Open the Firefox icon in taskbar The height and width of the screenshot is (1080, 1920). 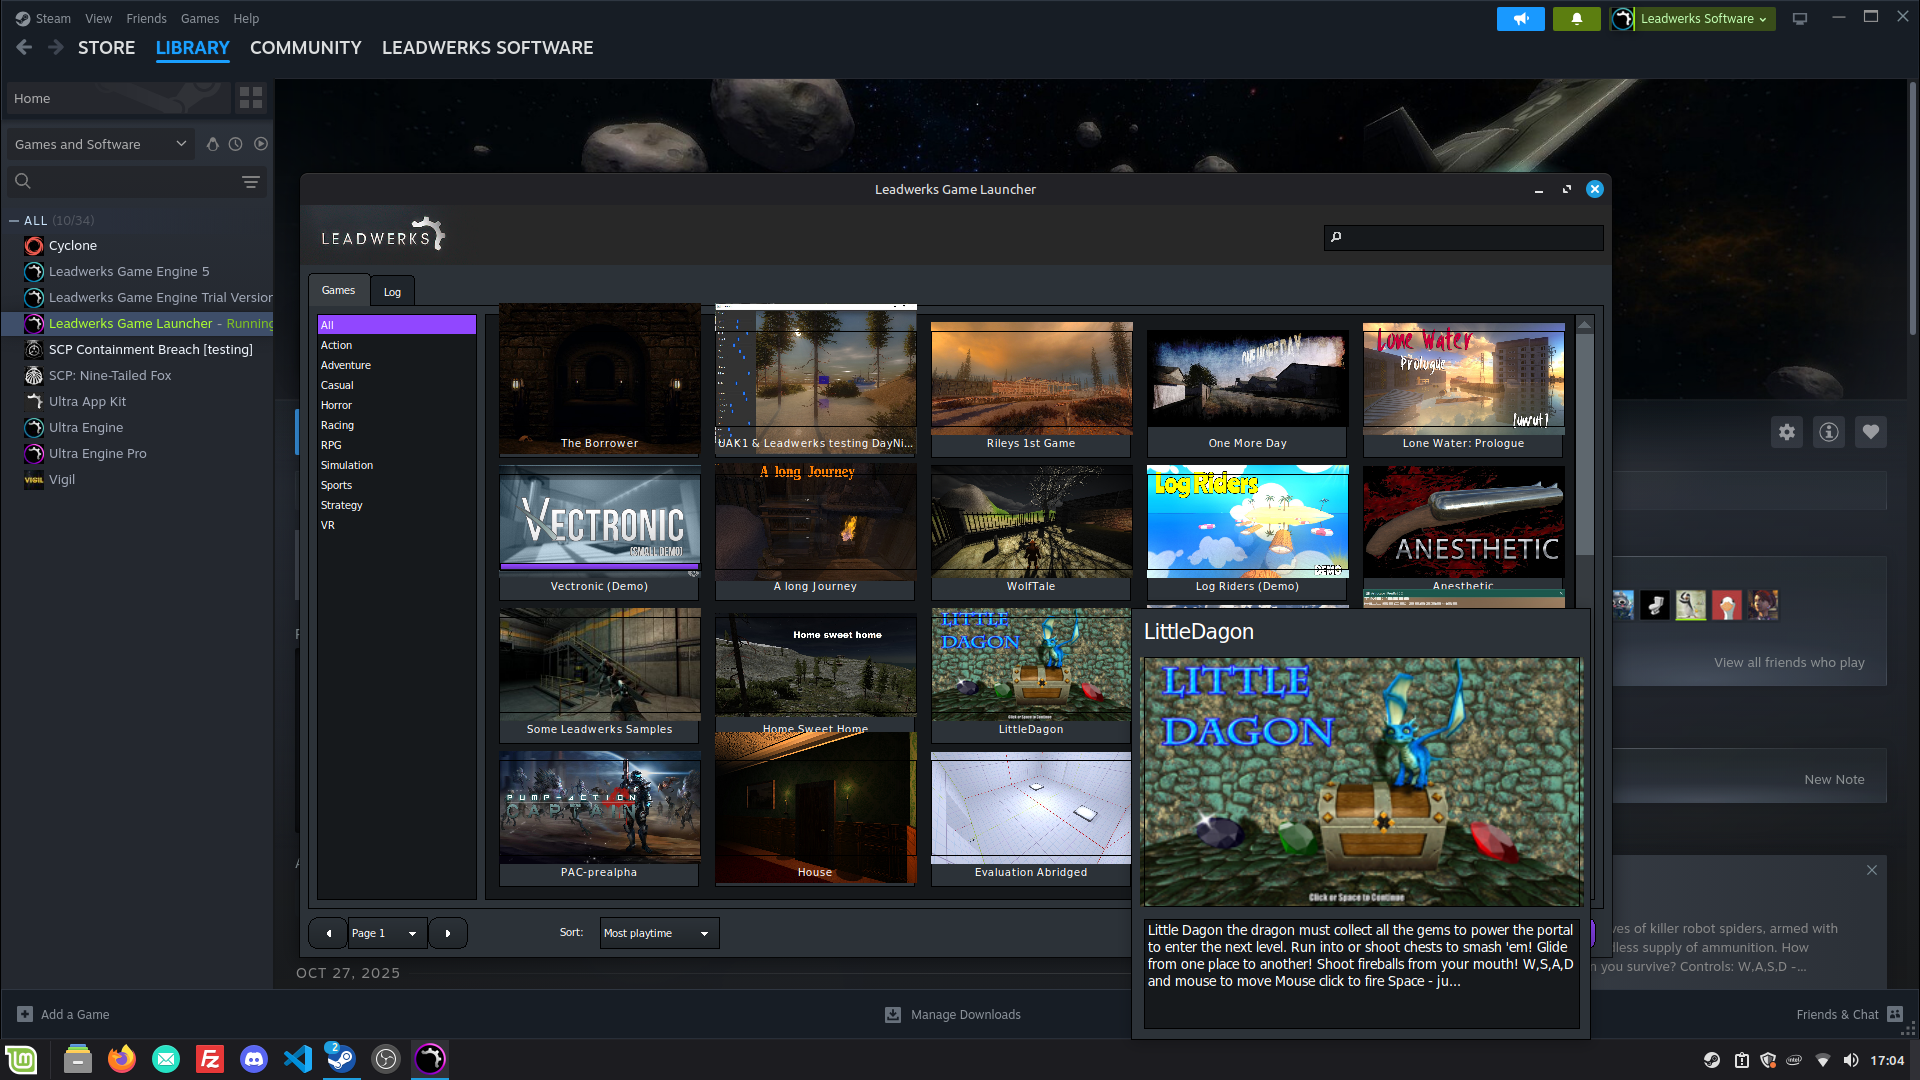point(122,1059)
